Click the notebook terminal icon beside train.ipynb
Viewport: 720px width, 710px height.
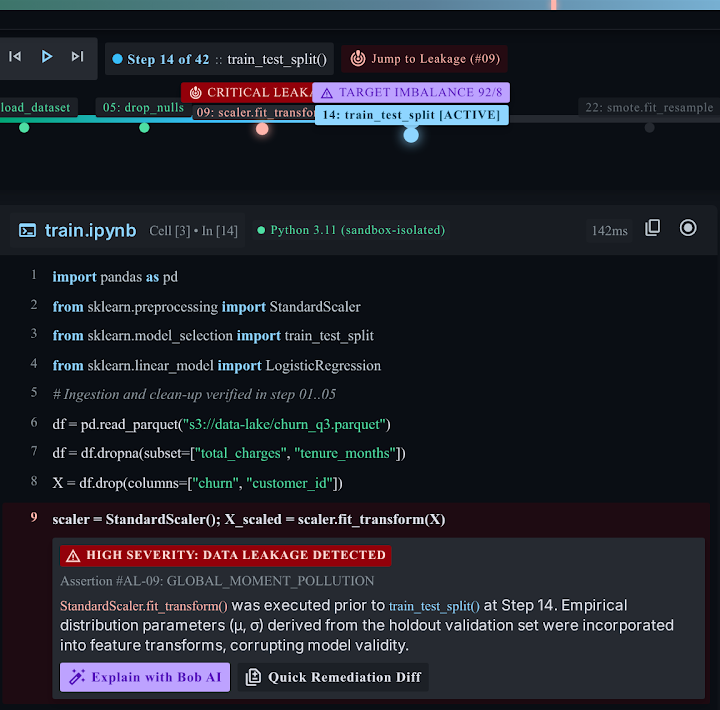[28, 230]
